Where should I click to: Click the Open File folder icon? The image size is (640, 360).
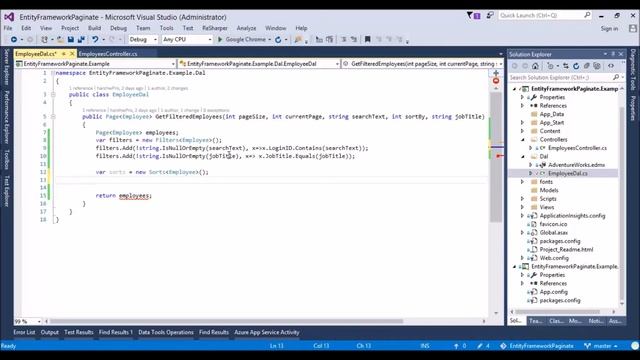60,40
